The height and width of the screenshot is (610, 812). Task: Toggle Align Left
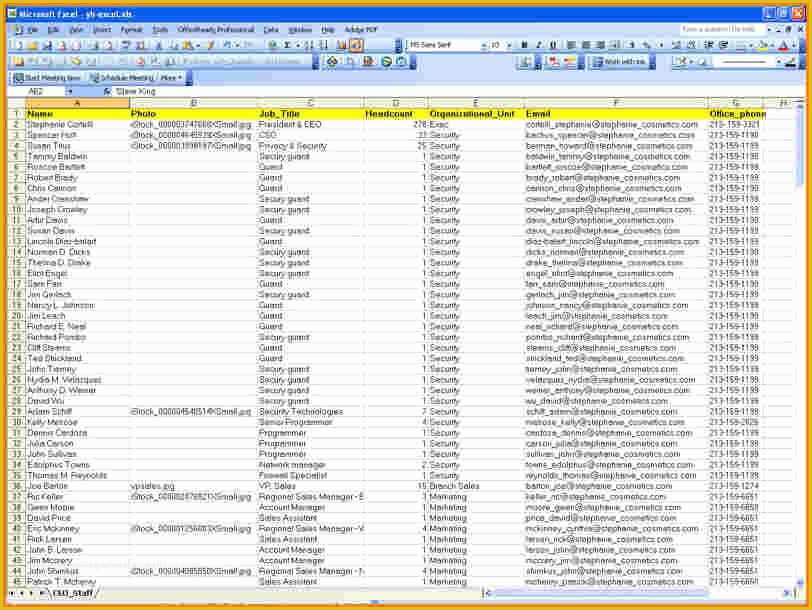(571, 46)
